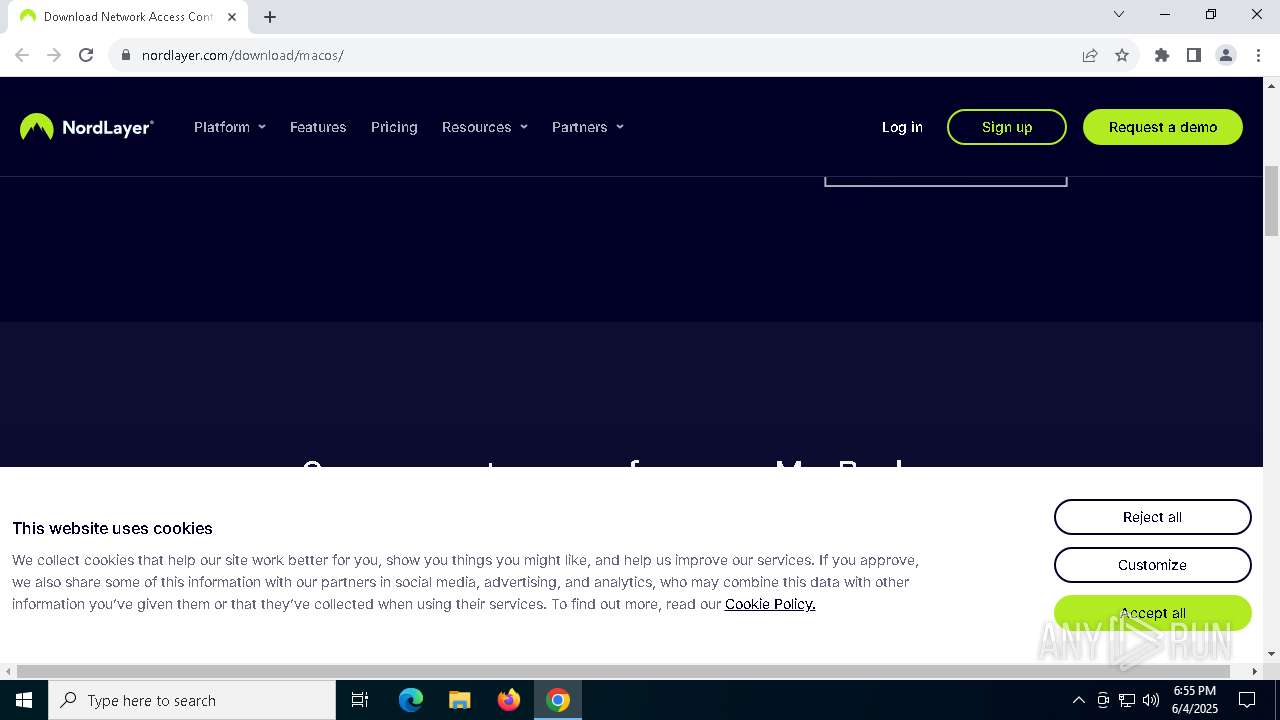The image size is (1280, 720).
Task: Open the taskbar clock showing 6:55 PM
Action: pyautogui.click(x=1195, y=700)
